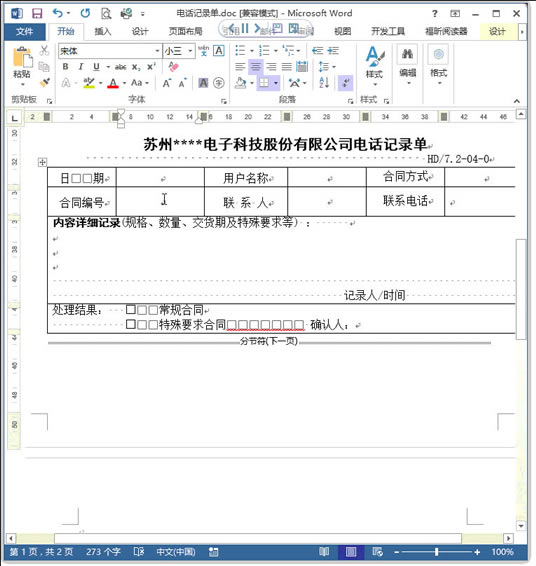536x566 pixels.
Task: Apply red font color button
Action: 113,83
